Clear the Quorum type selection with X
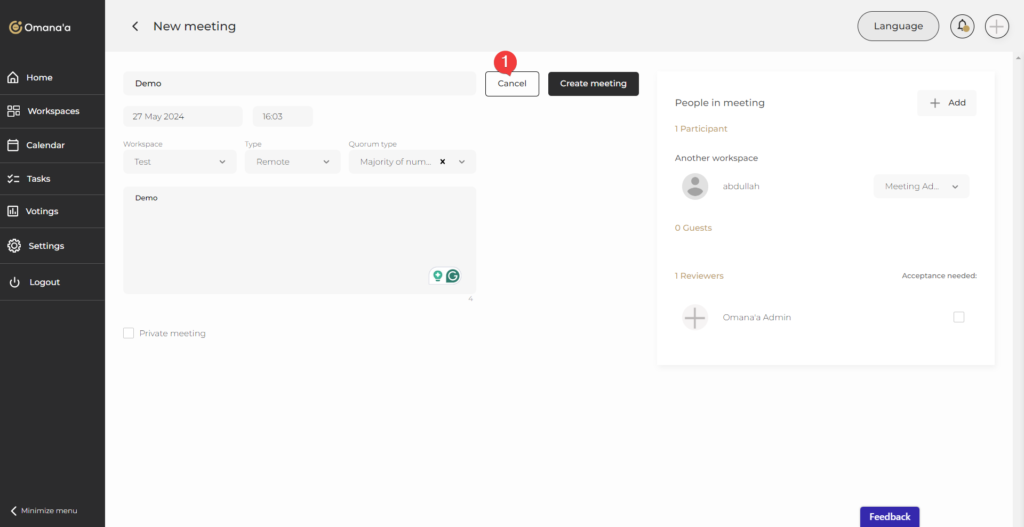The height and width of the screenshot is (527, 1024). tap(443, 161)
